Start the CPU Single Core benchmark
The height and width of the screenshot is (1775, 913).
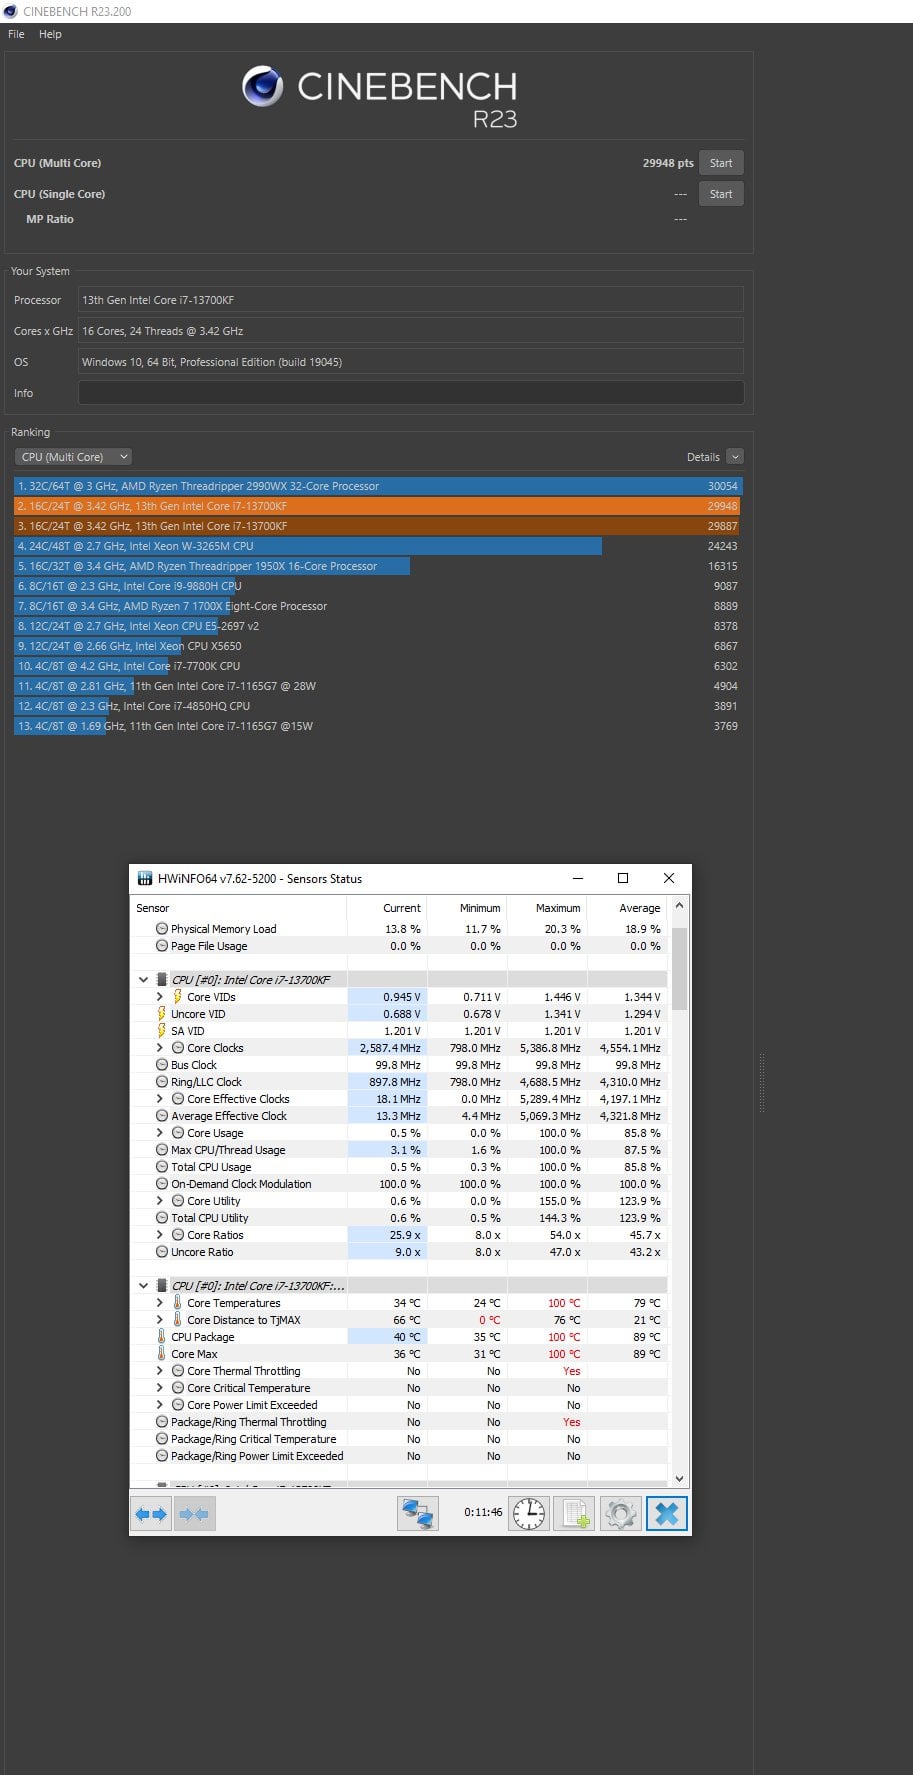tap(721, 194)
